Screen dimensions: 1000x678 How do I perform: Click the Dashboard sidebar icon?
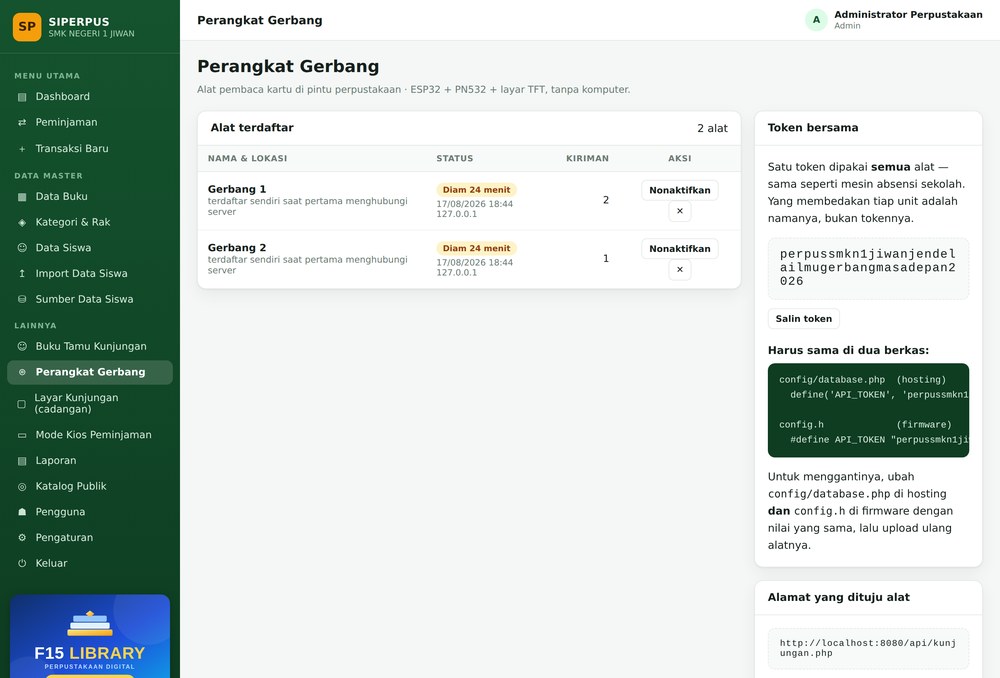22,97
